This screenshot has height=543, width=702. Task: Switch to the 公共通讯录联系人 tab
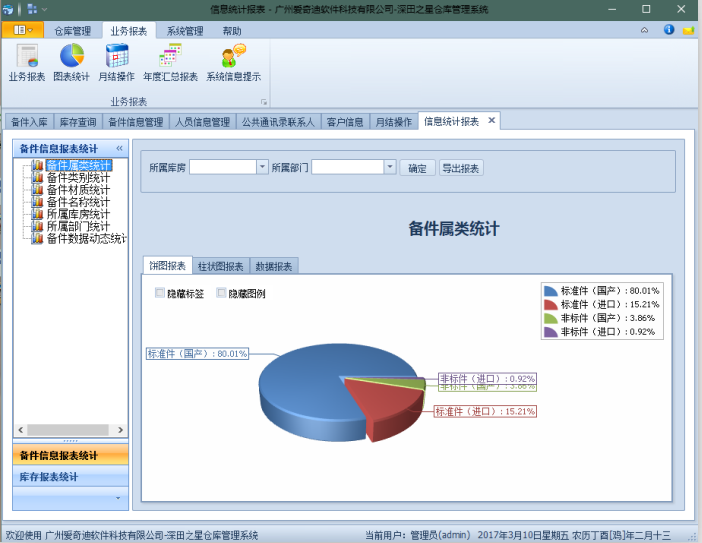click(x=278, y=122)
